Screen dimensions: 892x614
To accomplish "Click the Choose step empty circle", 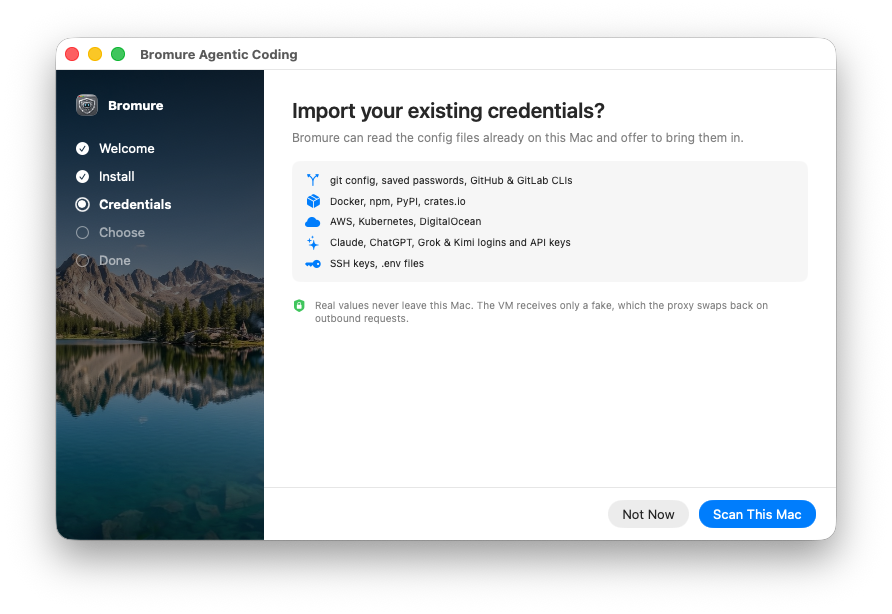I will point(82,232).
